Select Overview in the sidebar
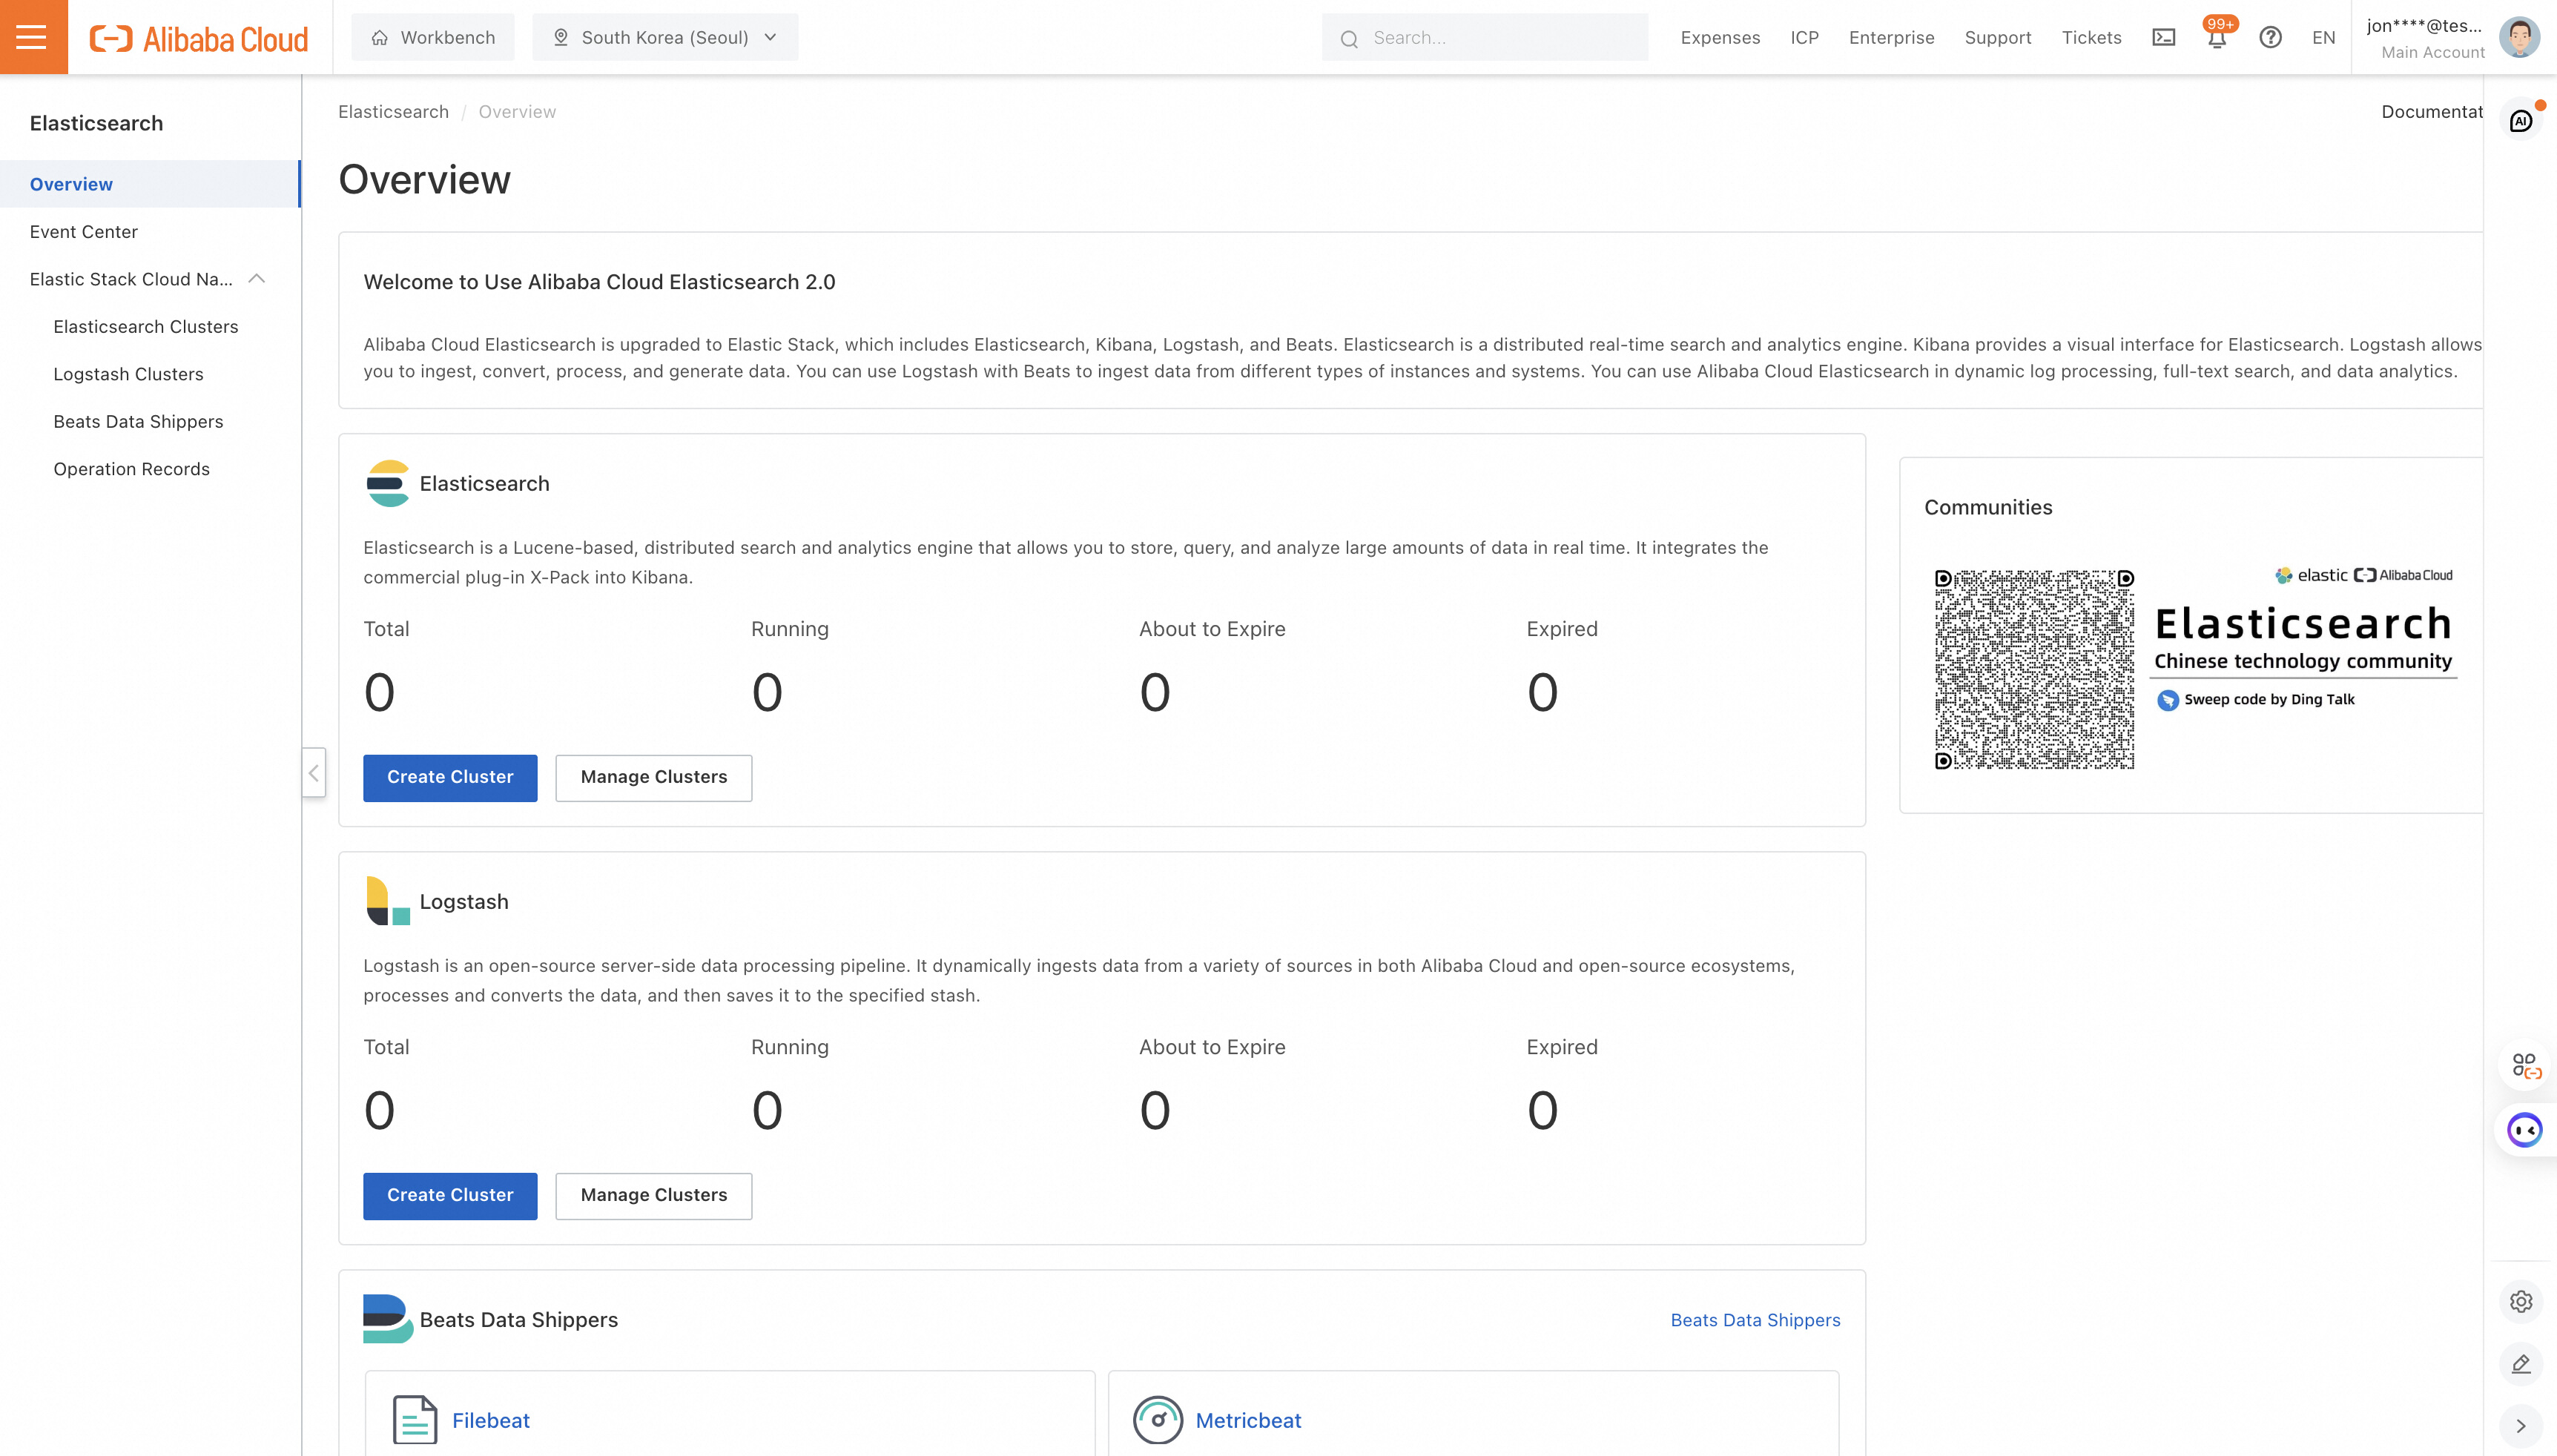Screen dimensions: 2557x1456 click(150, 184)
